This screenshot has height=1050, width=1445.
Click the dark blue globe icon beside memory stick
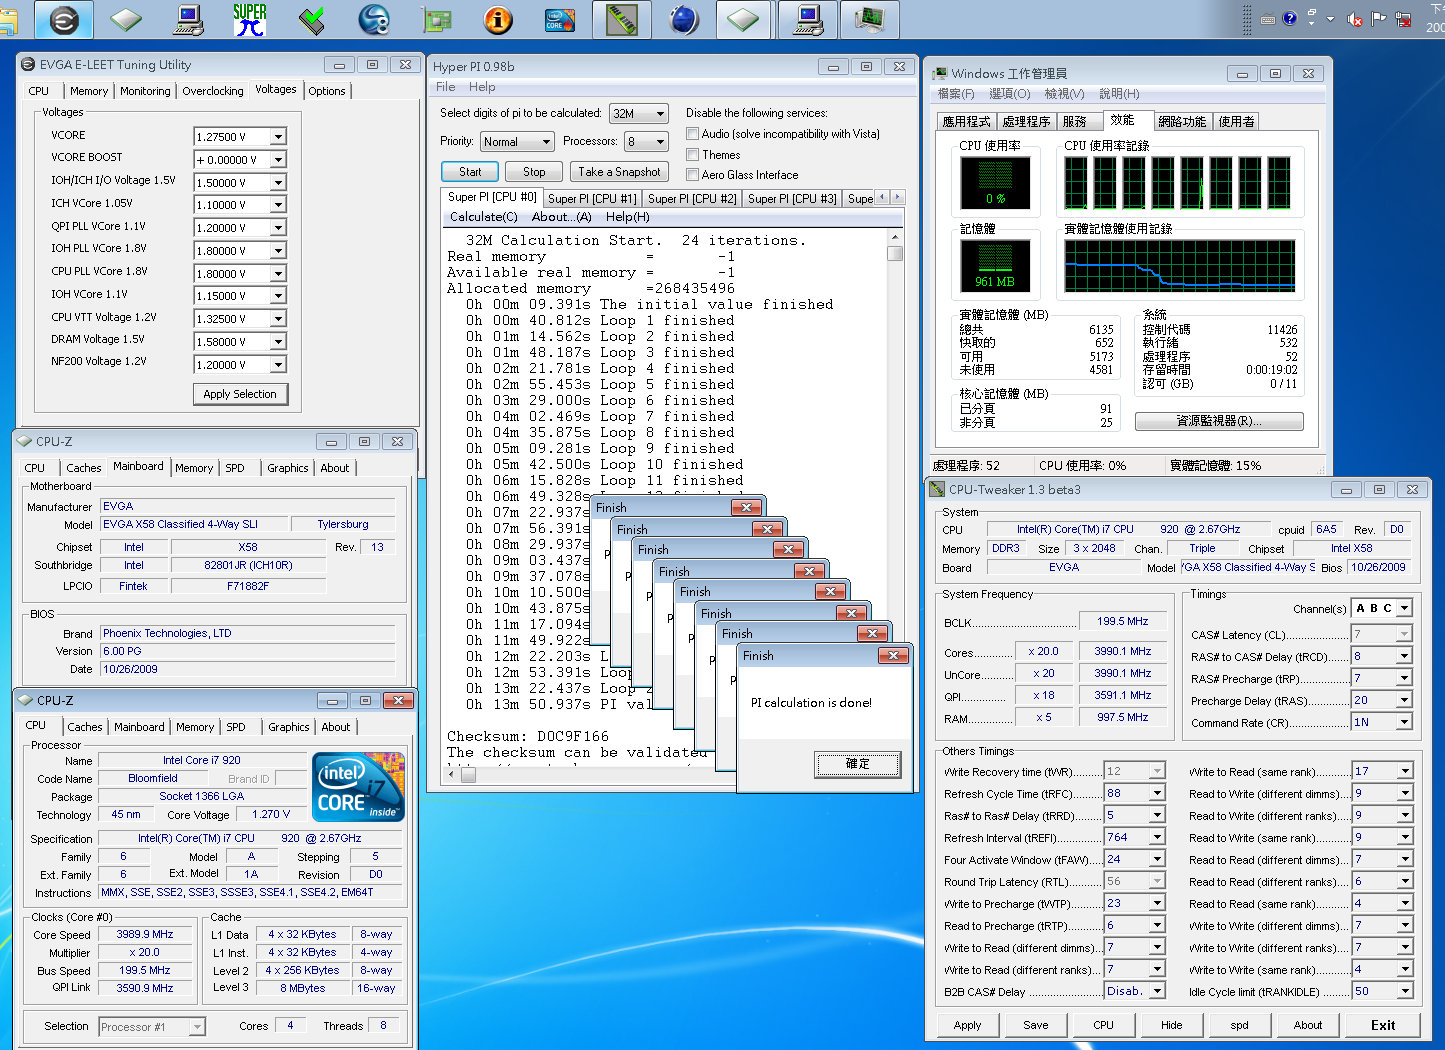click(684, 19)
